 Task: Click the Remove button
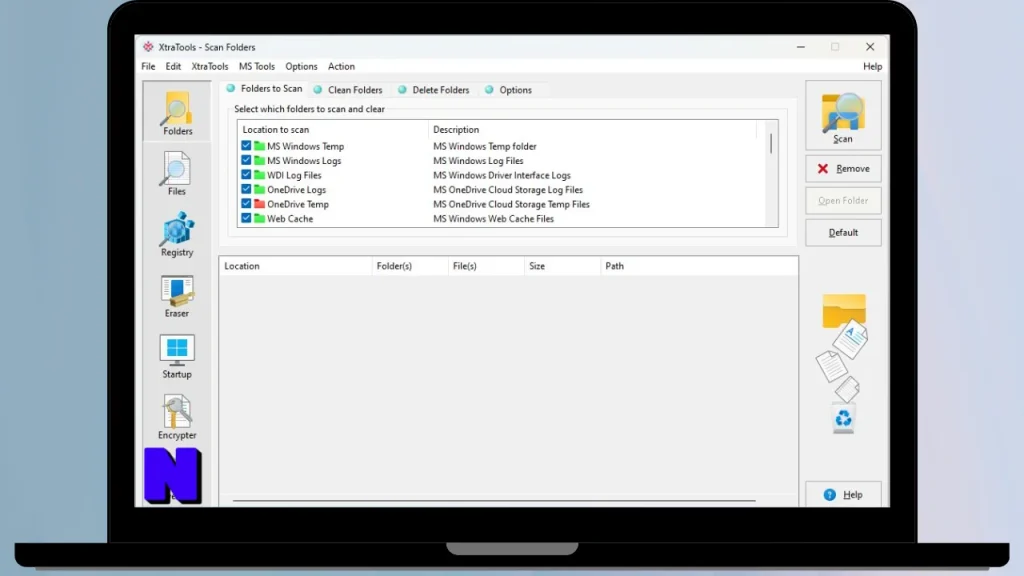(843, 168)
